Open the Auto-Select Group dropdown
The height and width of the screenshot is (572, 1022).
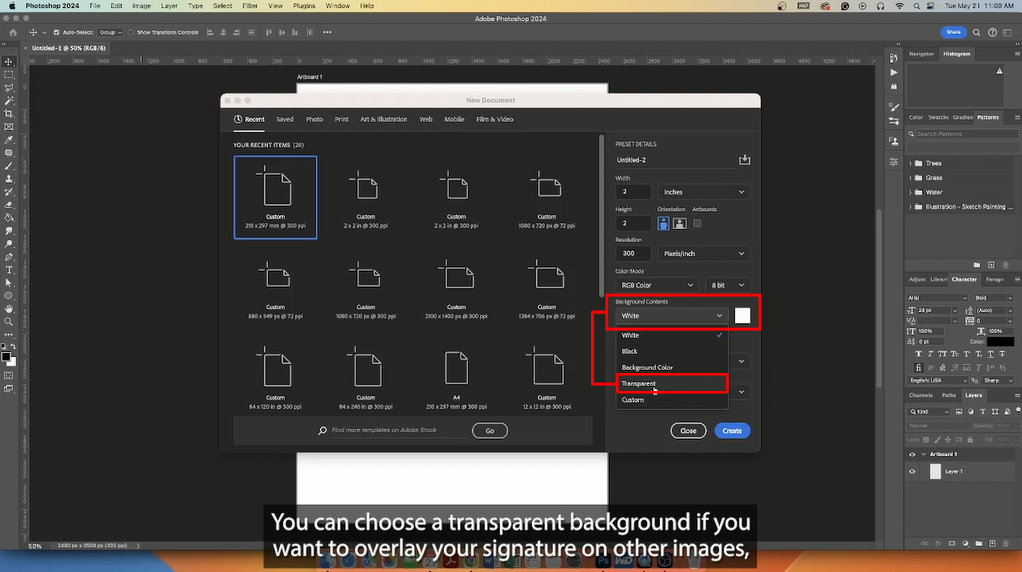110,32
